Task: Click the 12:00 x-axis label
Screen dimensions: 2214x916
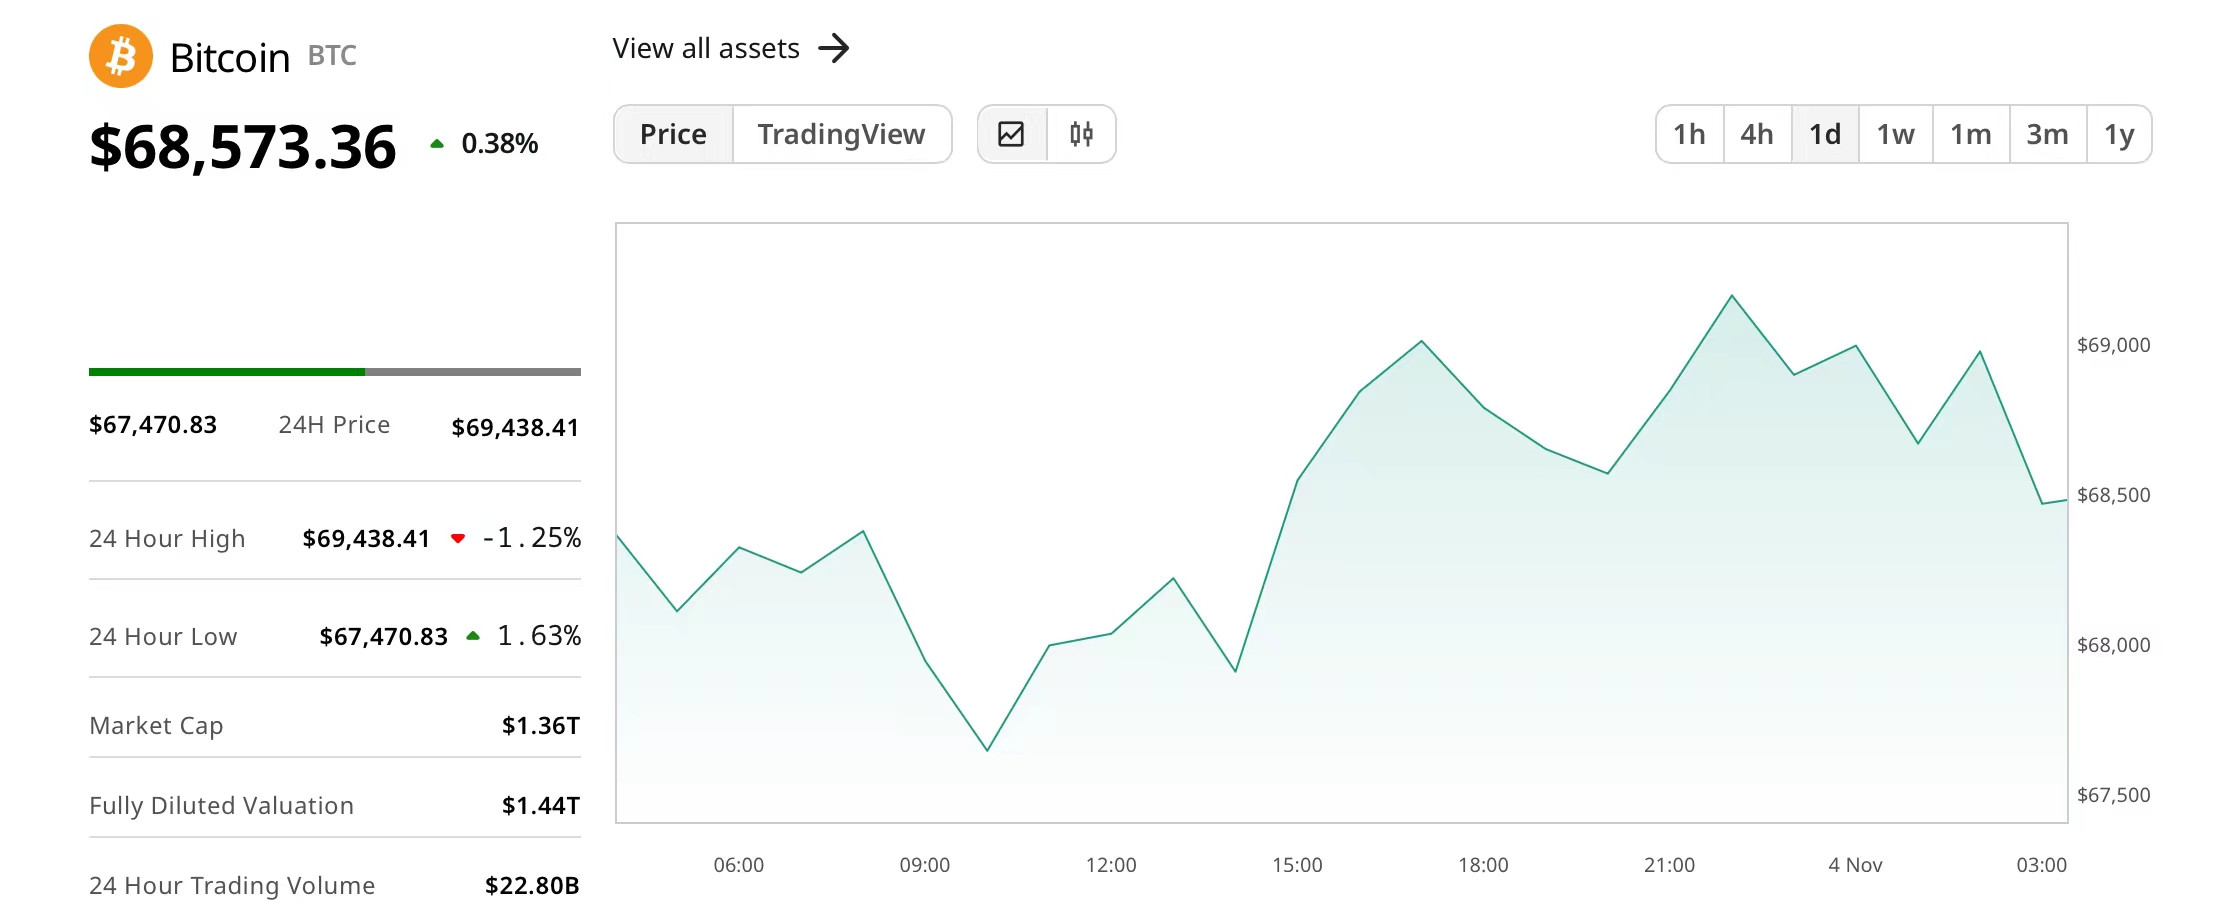Action: coord(1111,865)
